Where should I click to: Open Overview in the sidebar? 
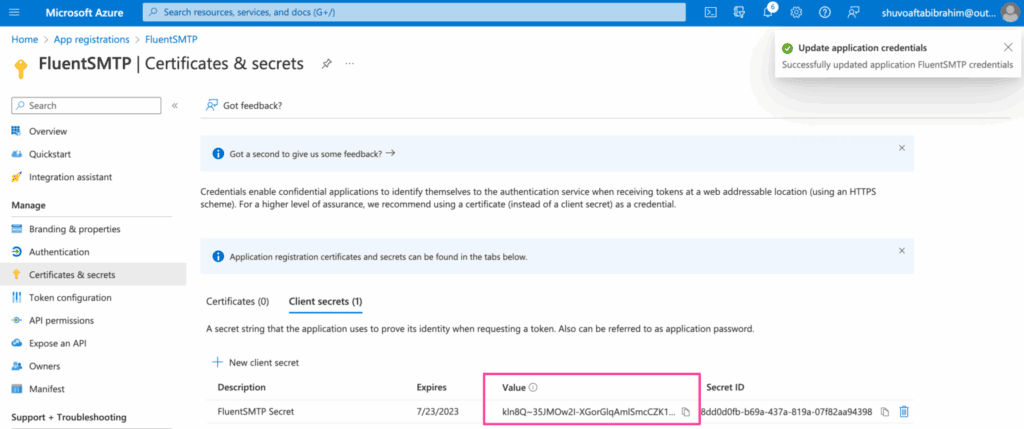(x=48, y=131)
